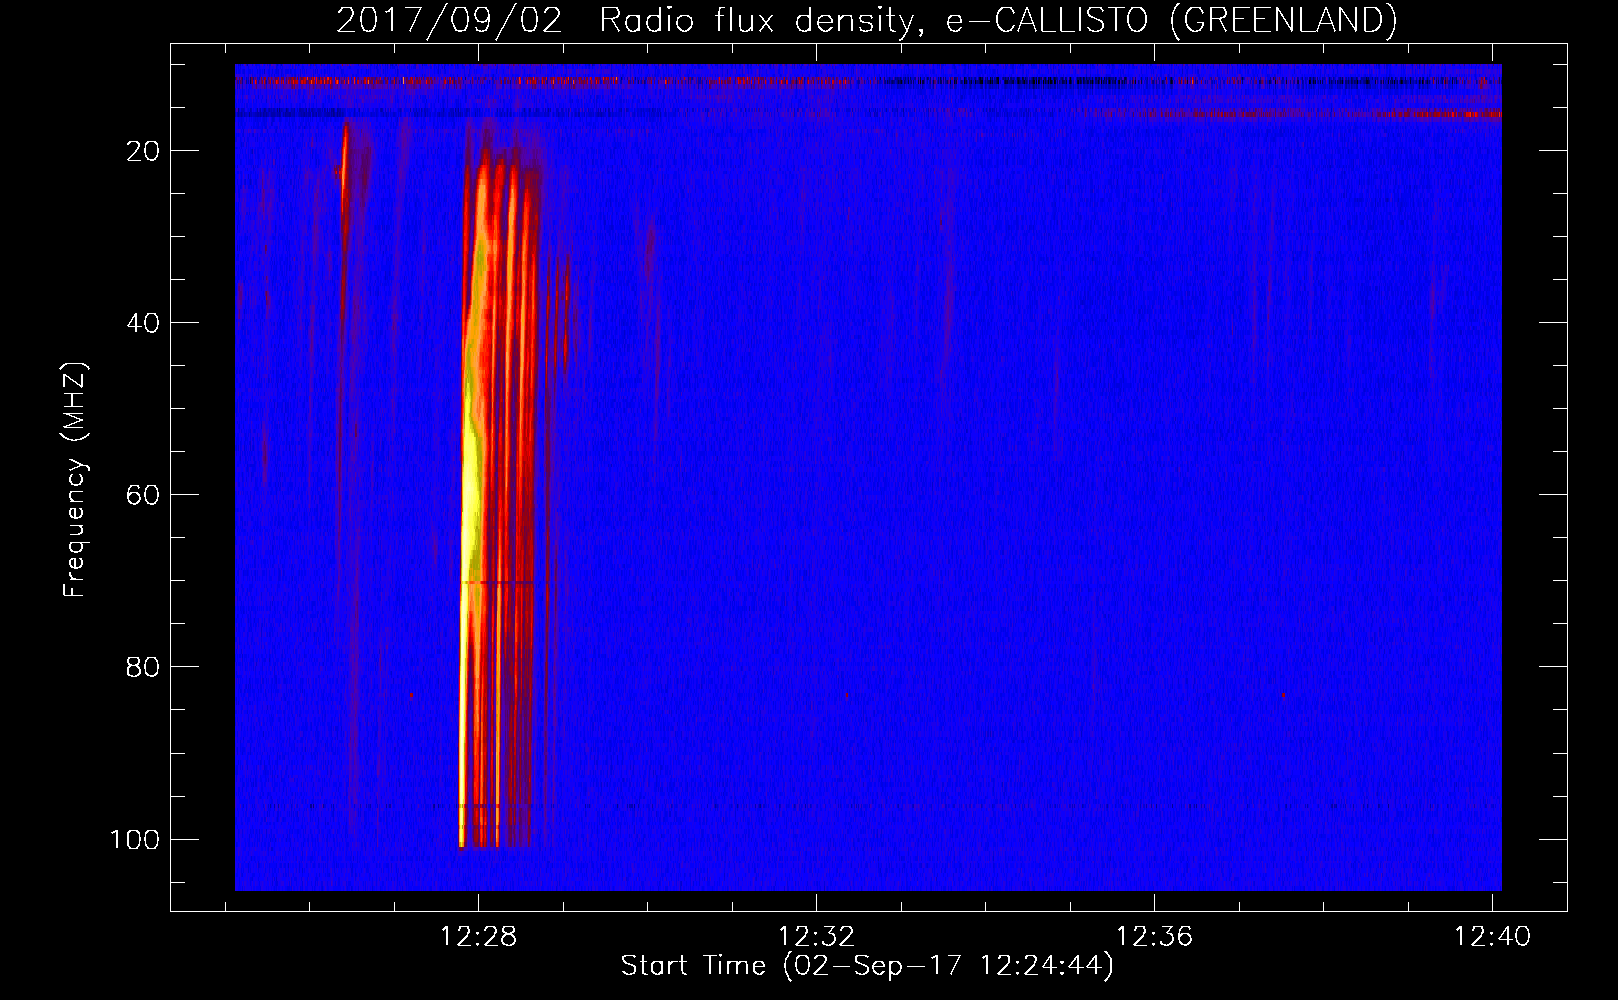The height and width of the screenshot is (1000, 1618).
Task: Select the 12:32 time tick label
Action: [816, 936]
